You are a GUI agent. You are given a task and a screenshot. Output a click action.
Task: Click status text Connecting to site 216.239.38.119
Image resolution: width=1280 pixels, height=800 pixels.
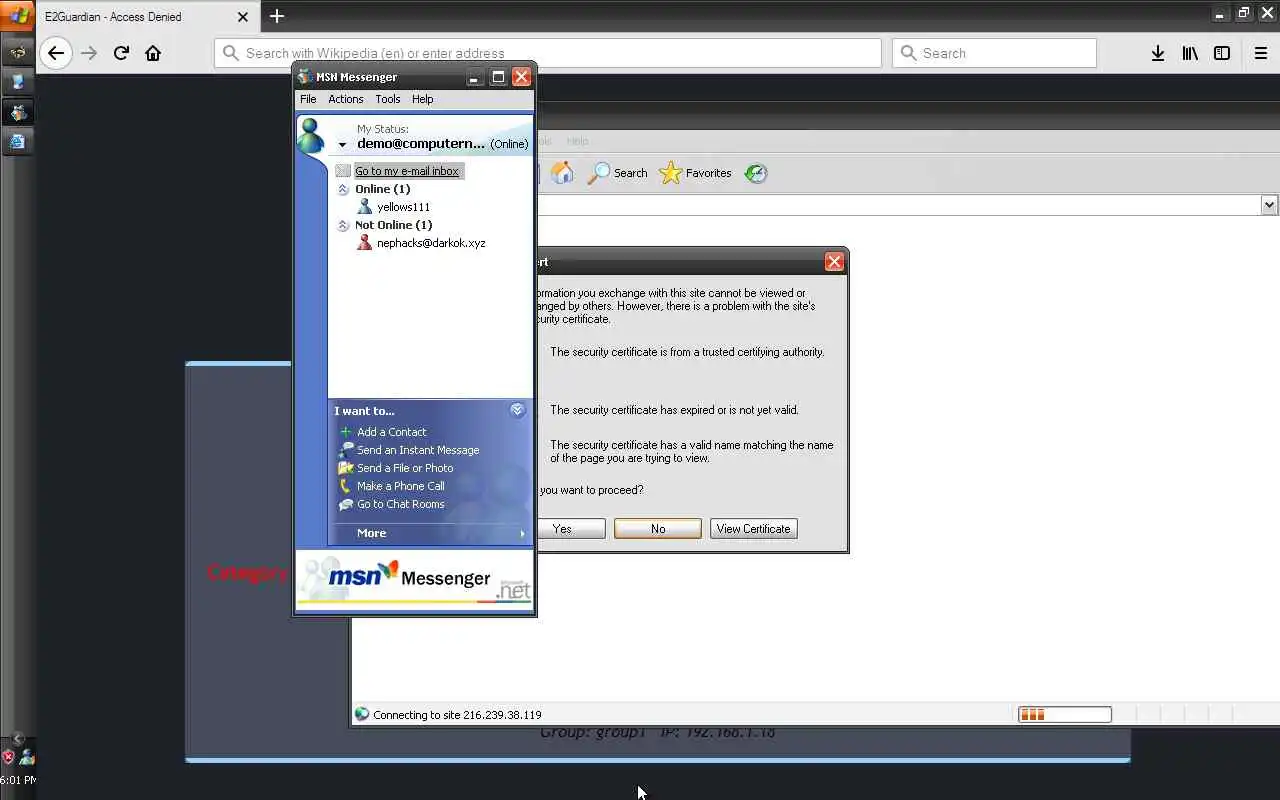[x=457, y=715]
